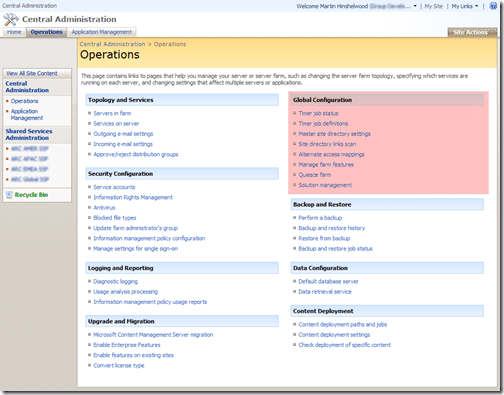This screenshot has height=395, width=504.
Task: Open Diagnostic logging
Action: (115, 282)
